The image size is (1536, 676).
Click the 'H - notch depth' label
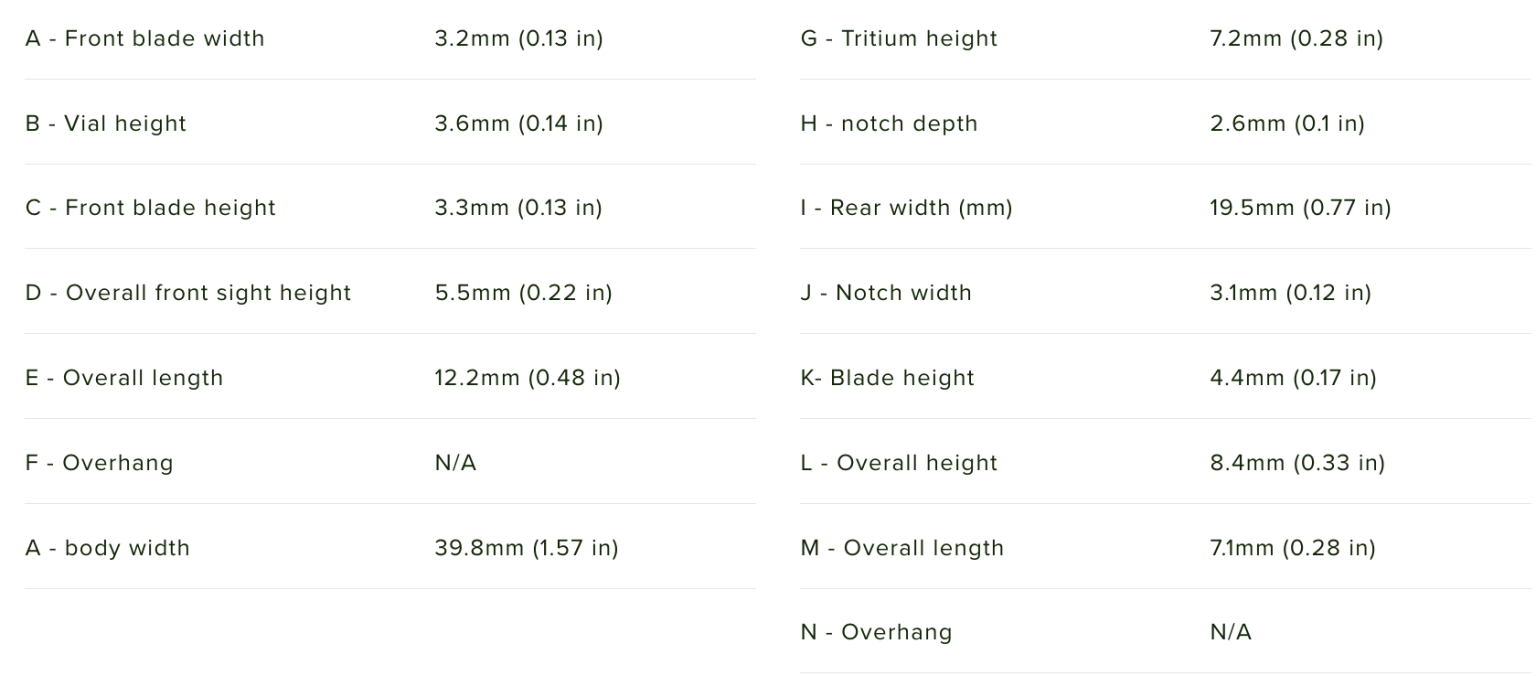pos(889,124)
